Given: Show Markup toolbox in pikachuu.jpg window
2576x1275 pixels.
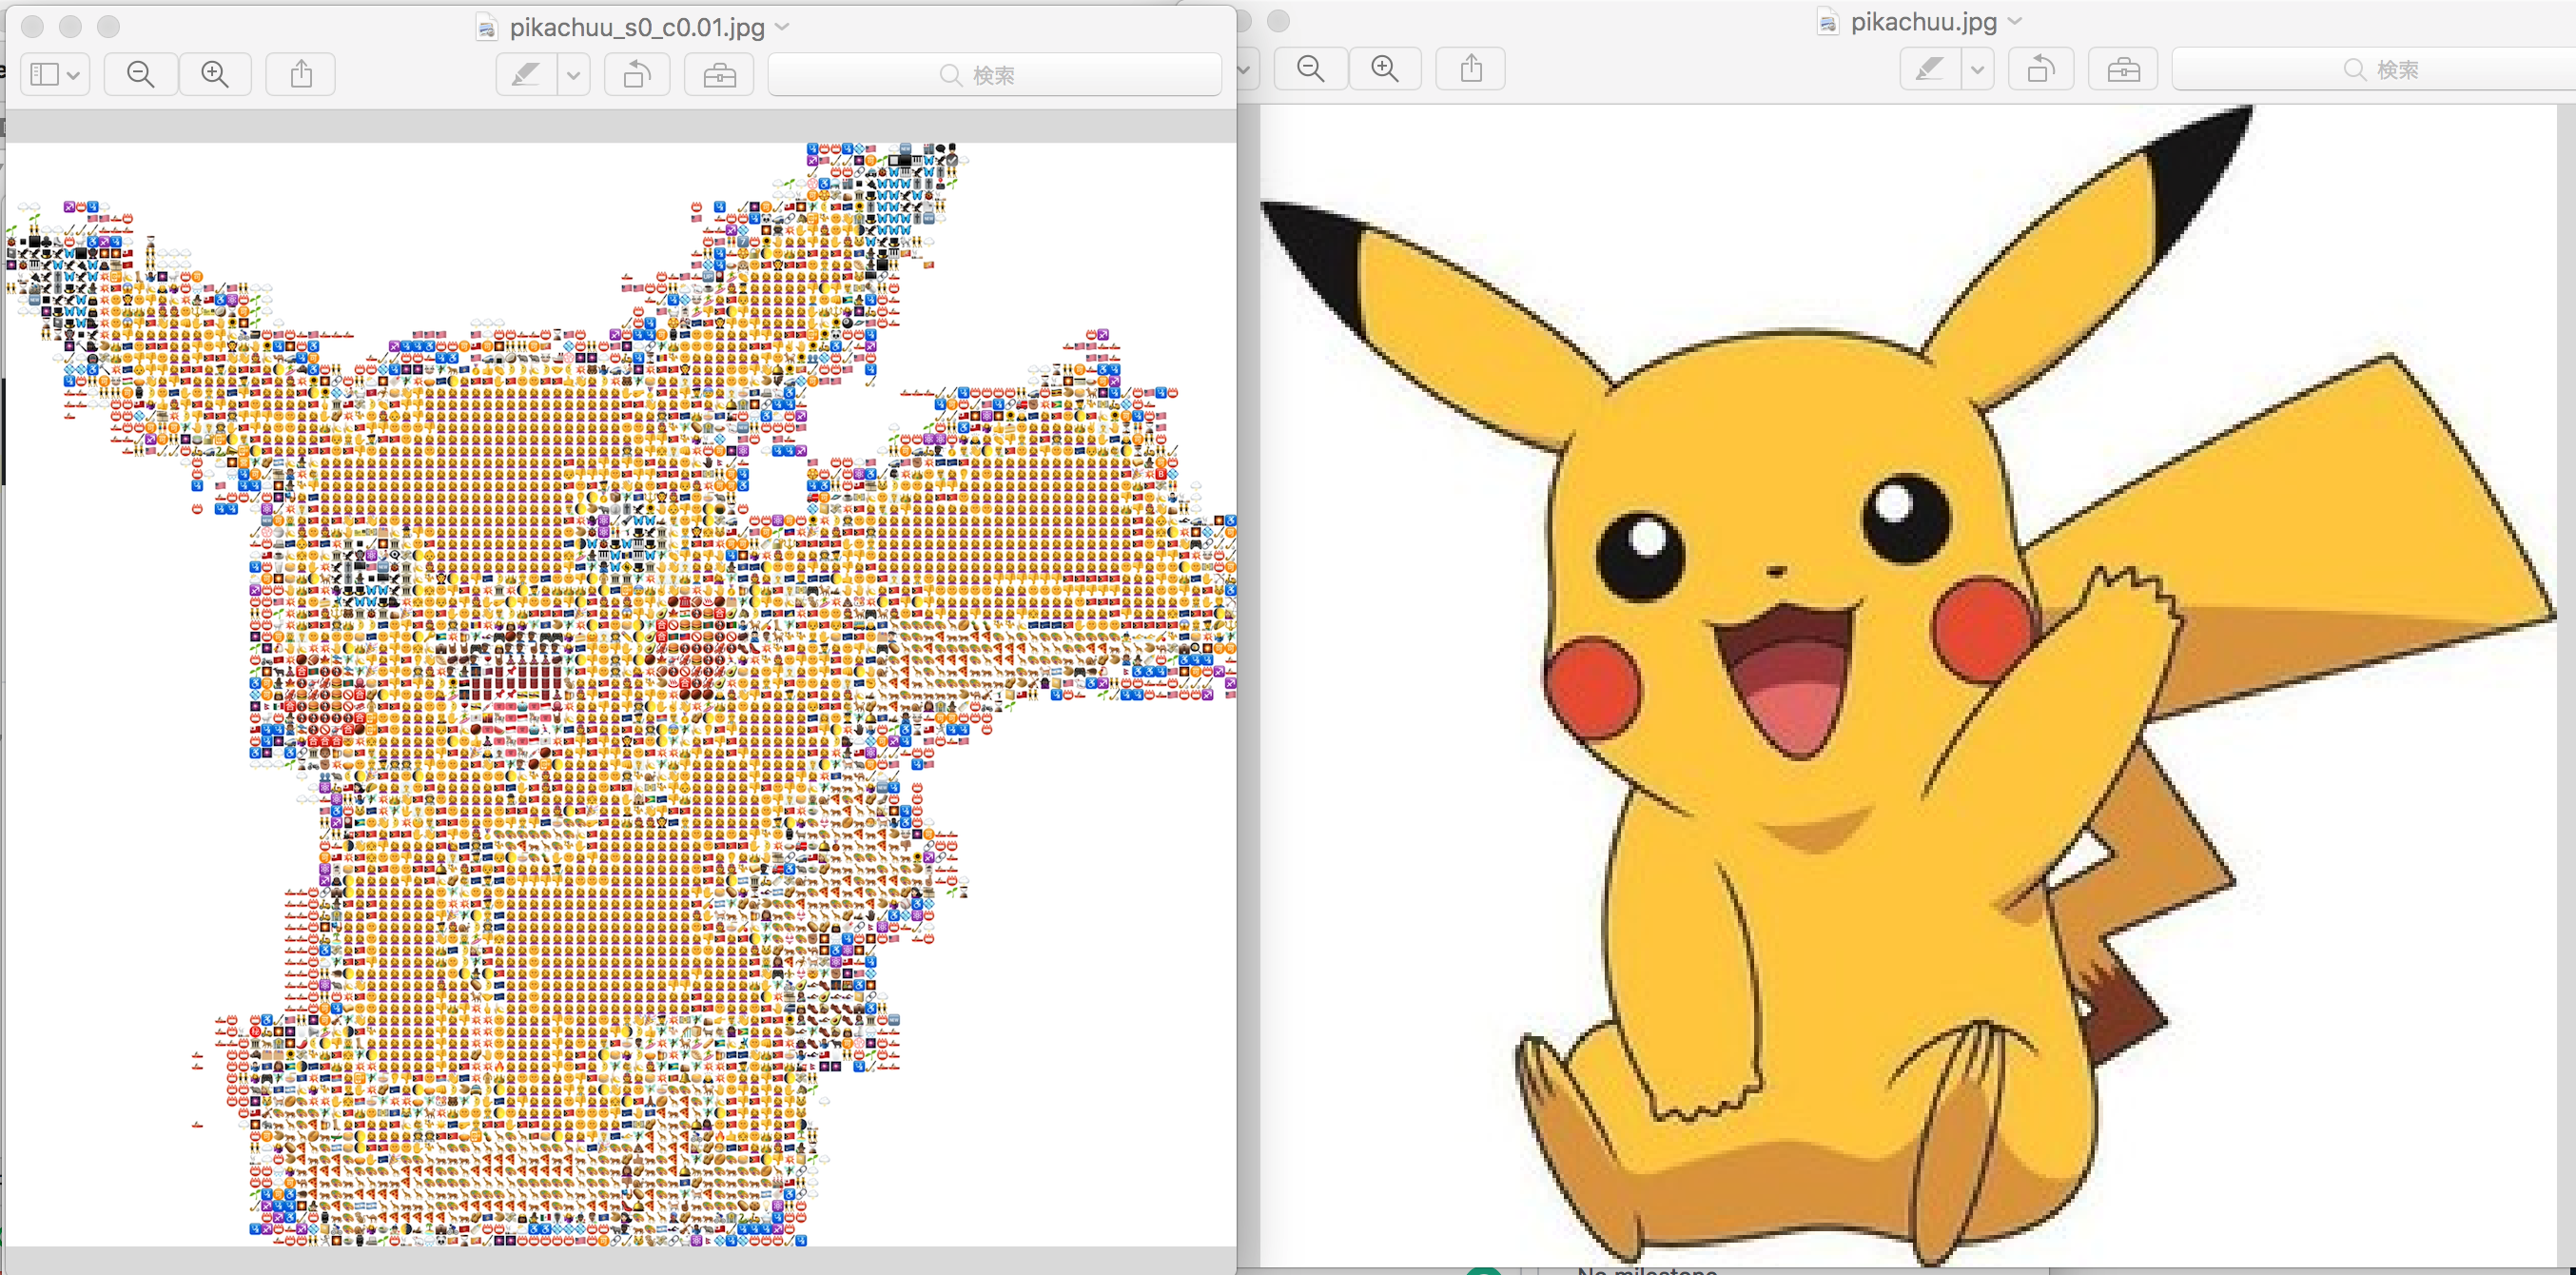Looking at the screenshot, I should coord(2123,68).
